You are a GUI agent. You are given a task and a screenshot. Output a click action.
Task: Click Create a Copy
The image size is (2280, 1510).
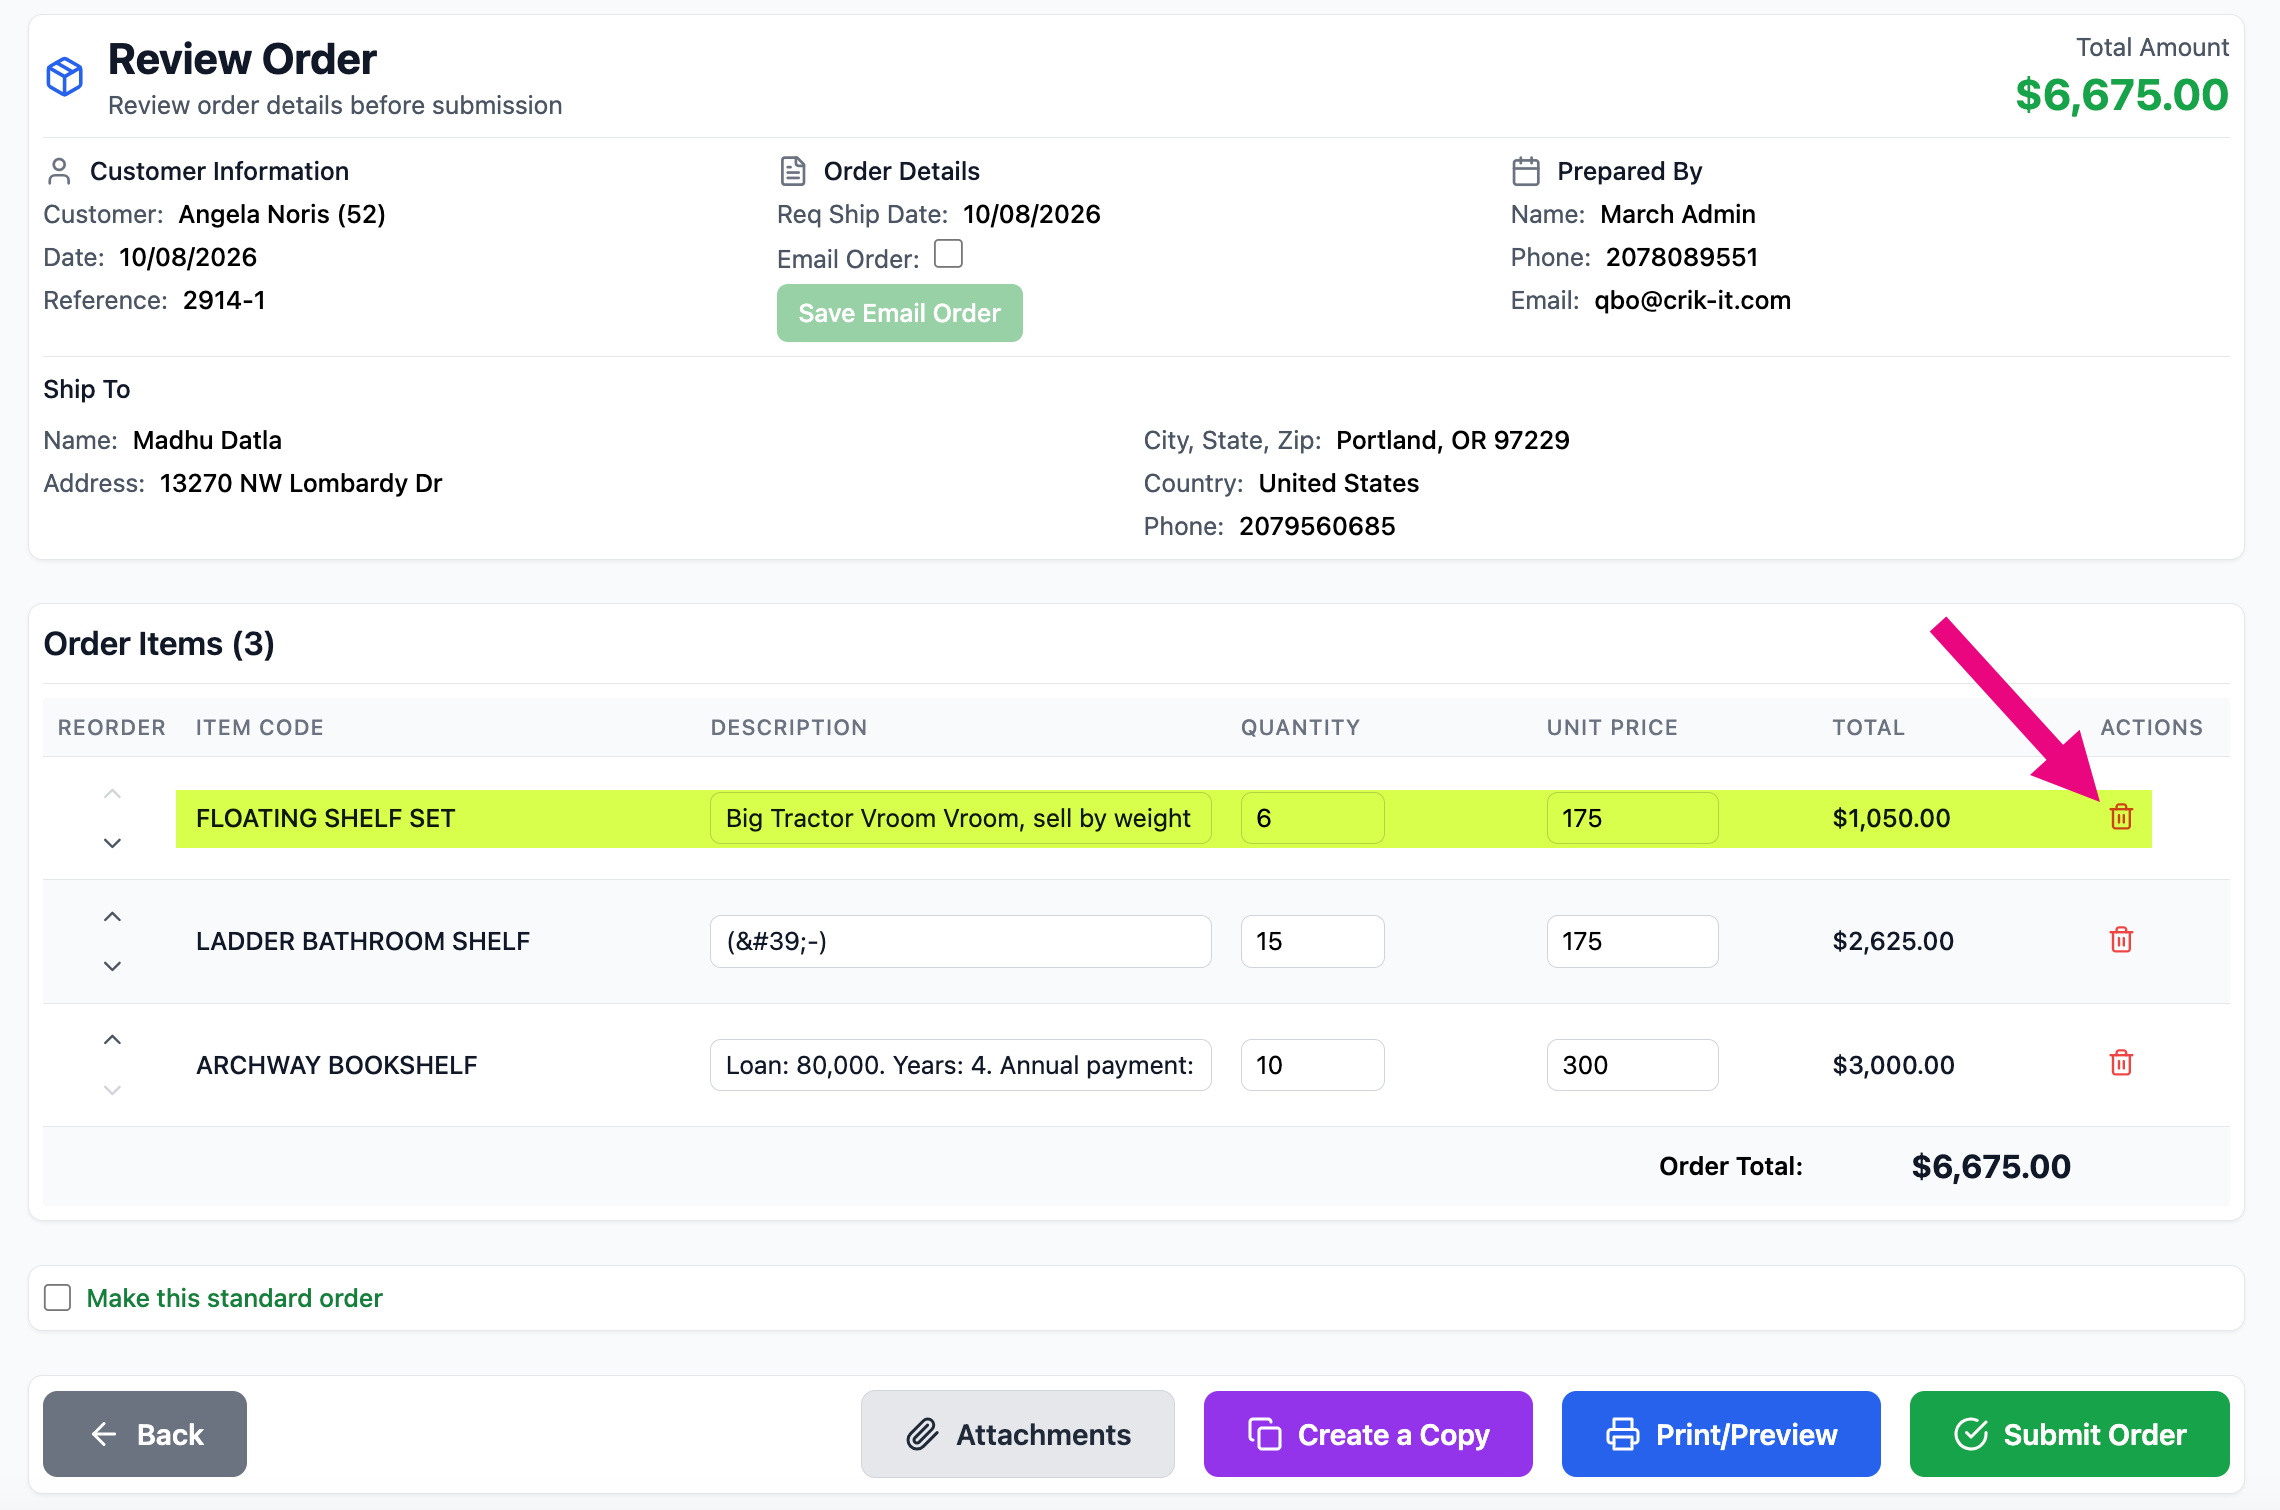click(x=1368, y=1434)
